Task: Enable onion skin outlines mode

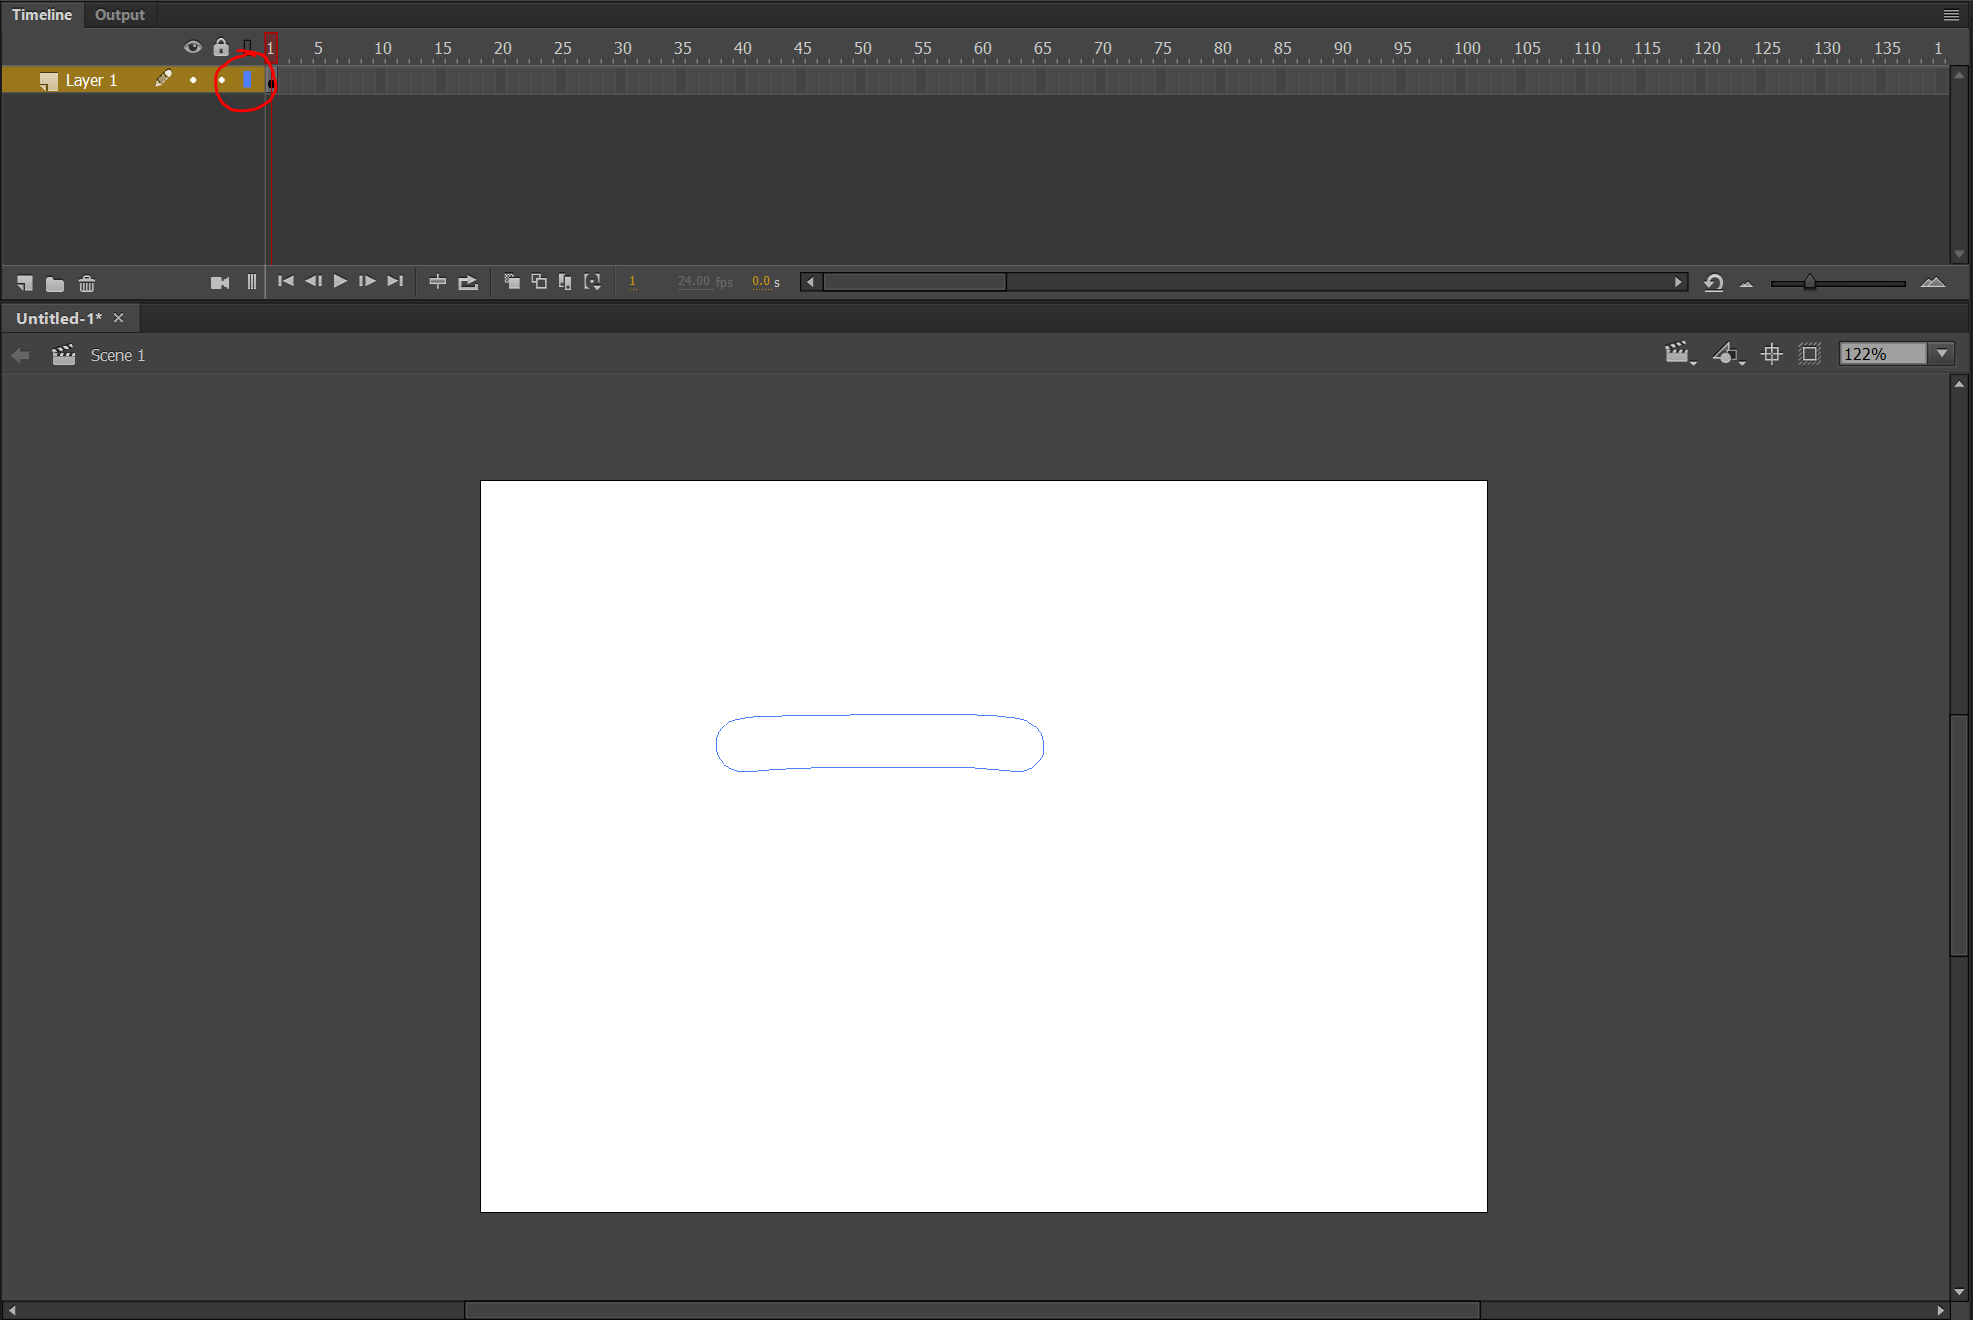Action: (x=538, y=281)
